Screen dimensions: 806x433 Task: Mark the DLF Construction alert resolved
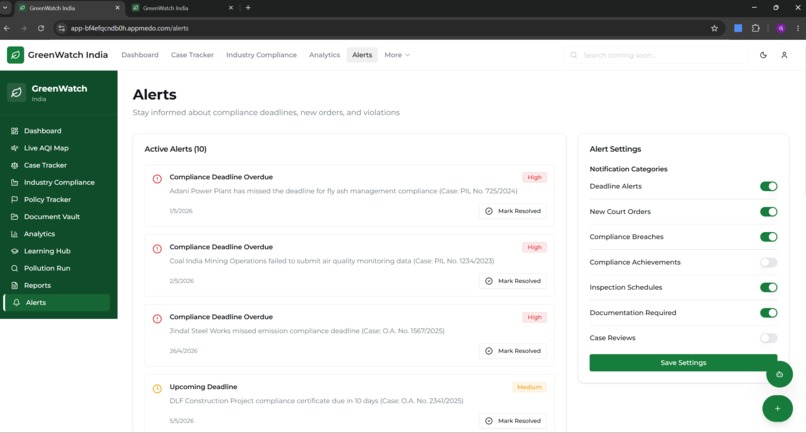pyautogui.click(x=513, y=421)
